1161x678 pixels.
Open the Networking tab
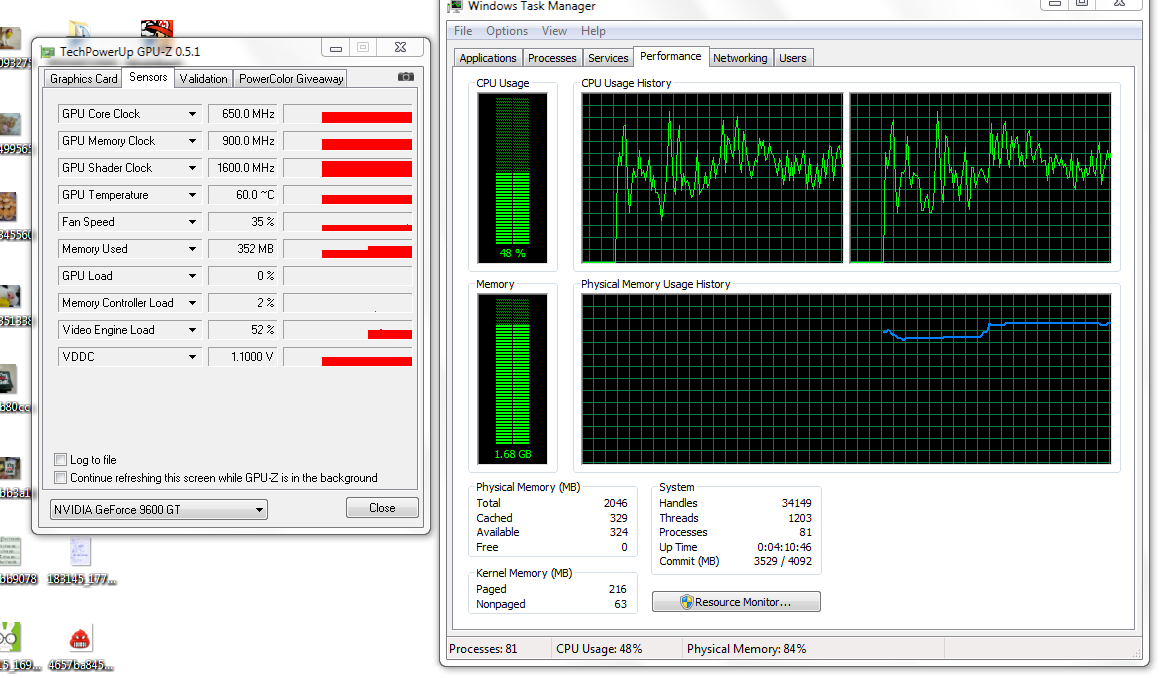click(x=740, y=58)
